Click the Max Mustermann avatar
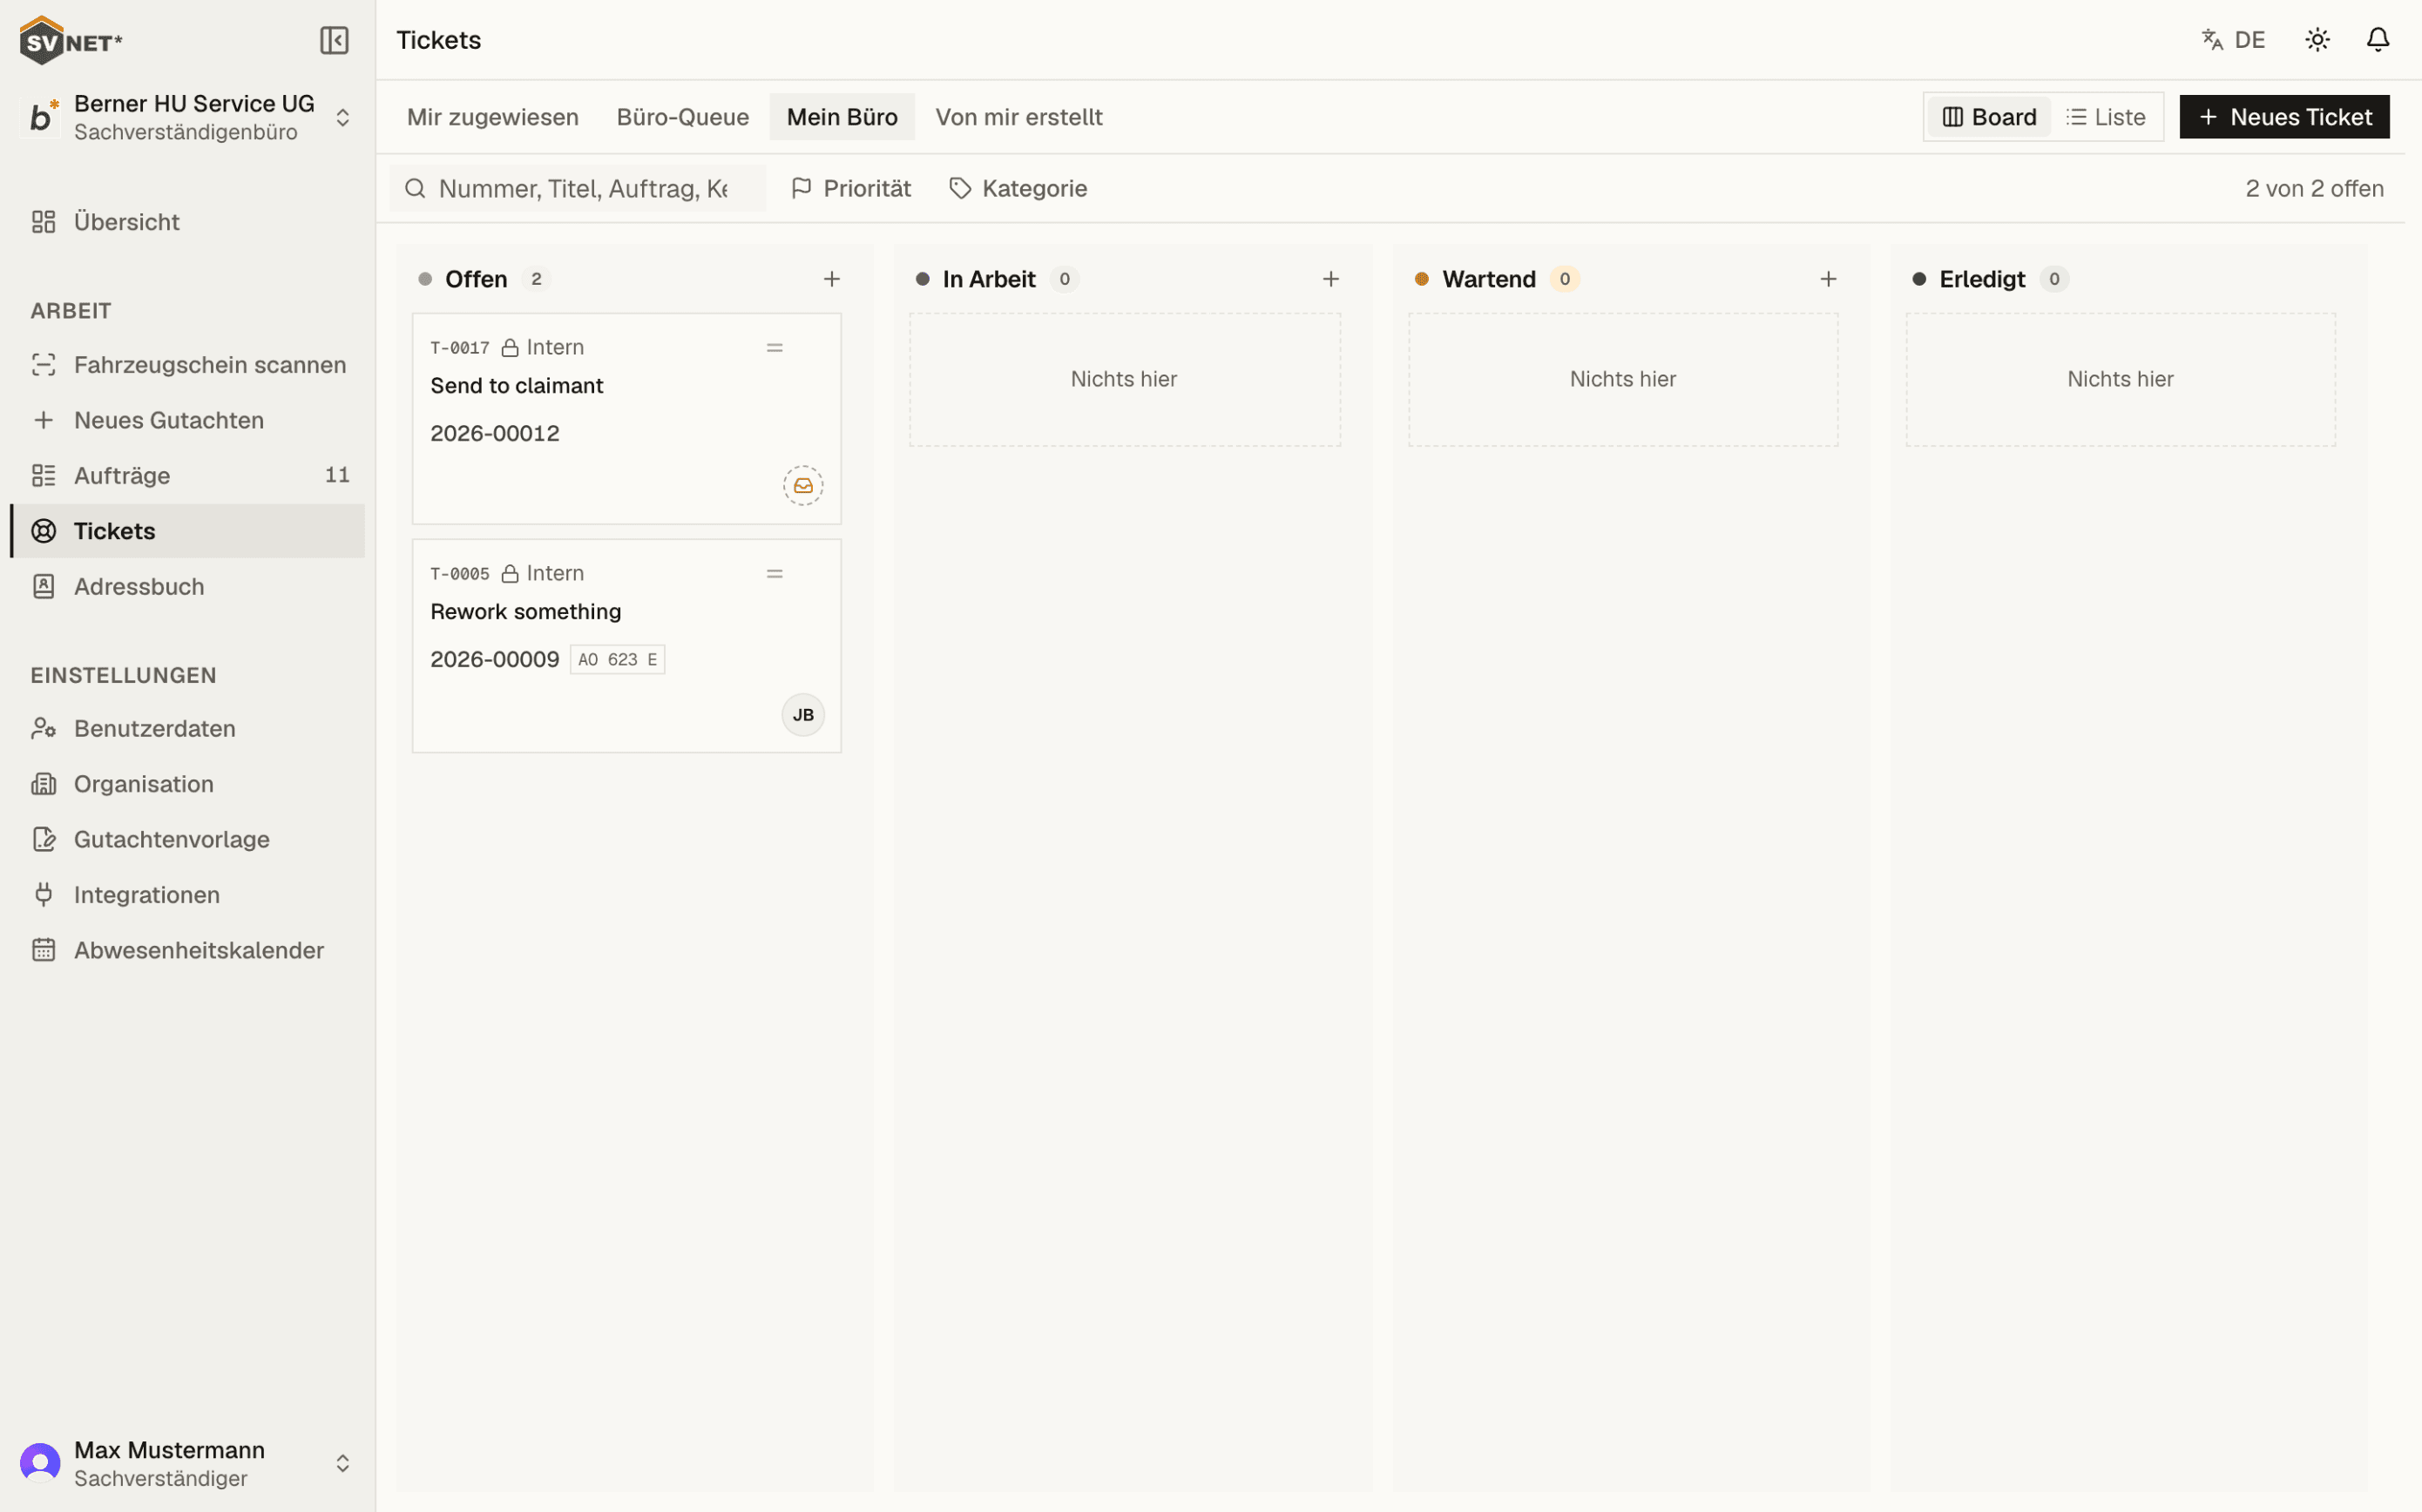 (40, 1463)
